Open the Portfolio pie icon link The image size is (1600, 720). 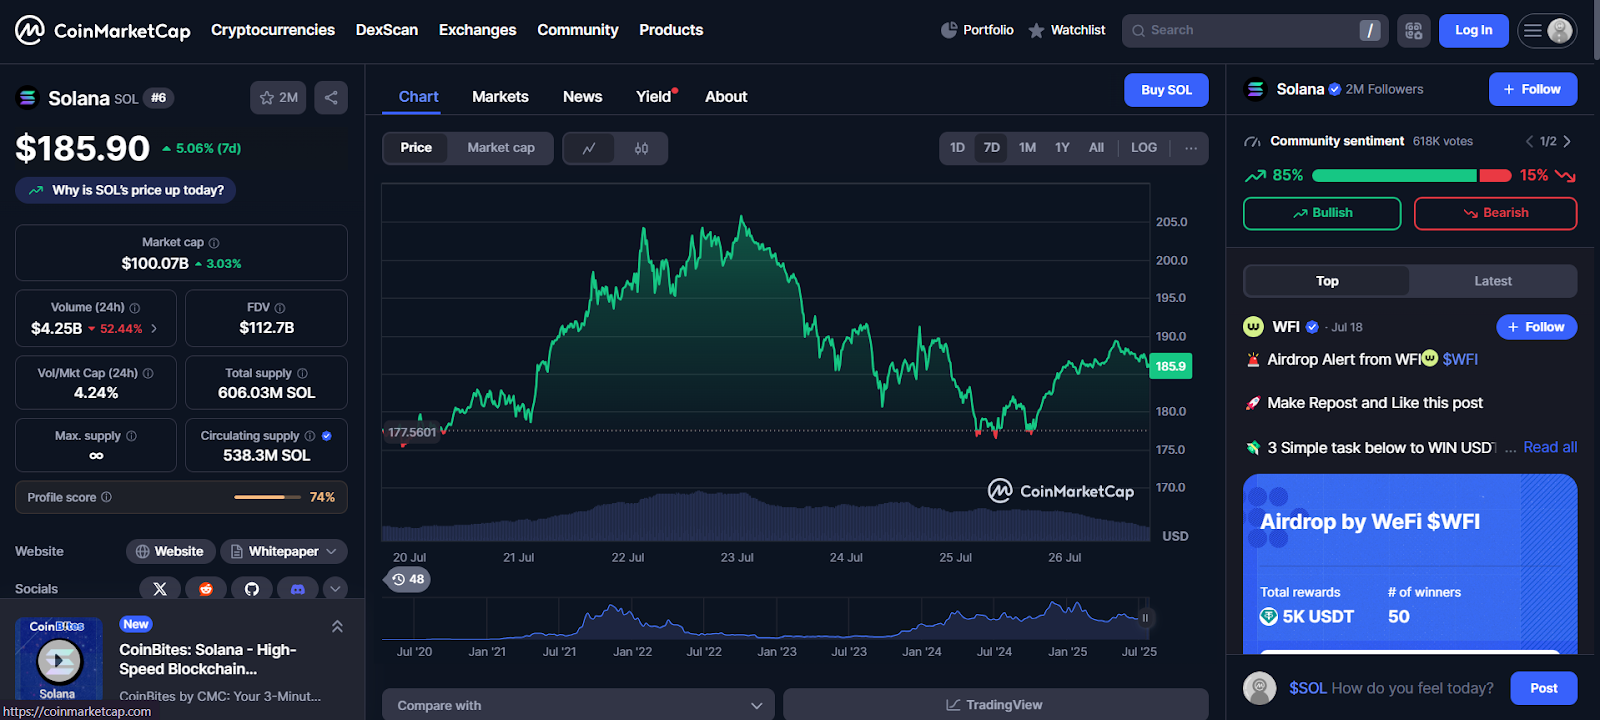tap(977, 30)
